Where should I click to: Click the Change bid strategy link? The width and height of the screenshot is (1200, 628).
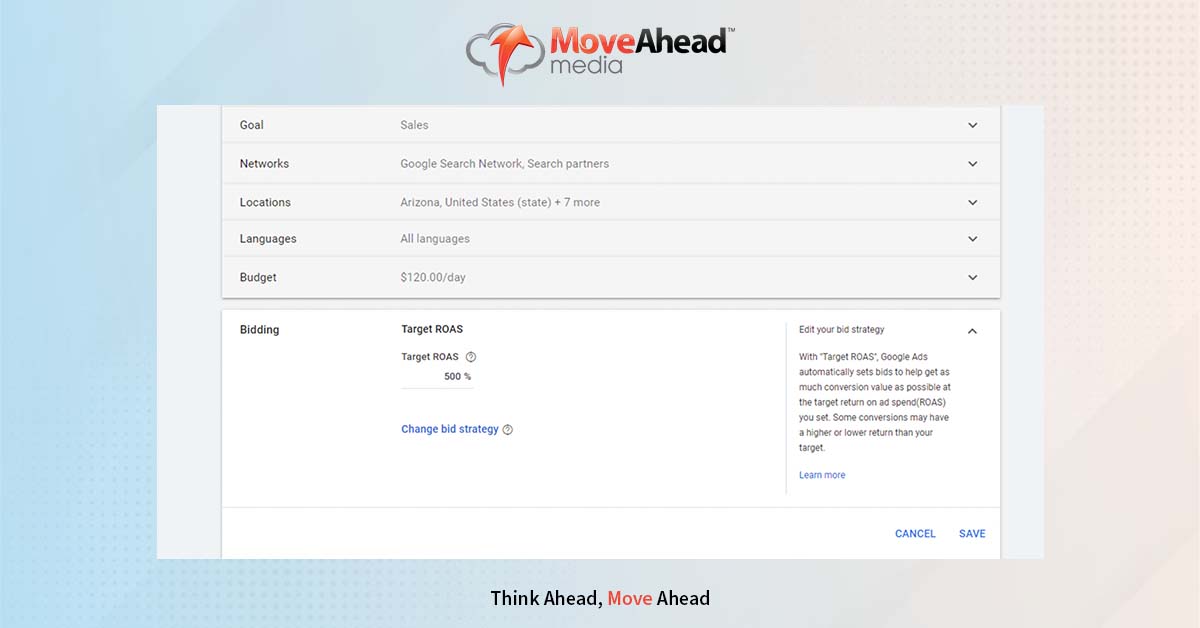[x=450, y=429]
